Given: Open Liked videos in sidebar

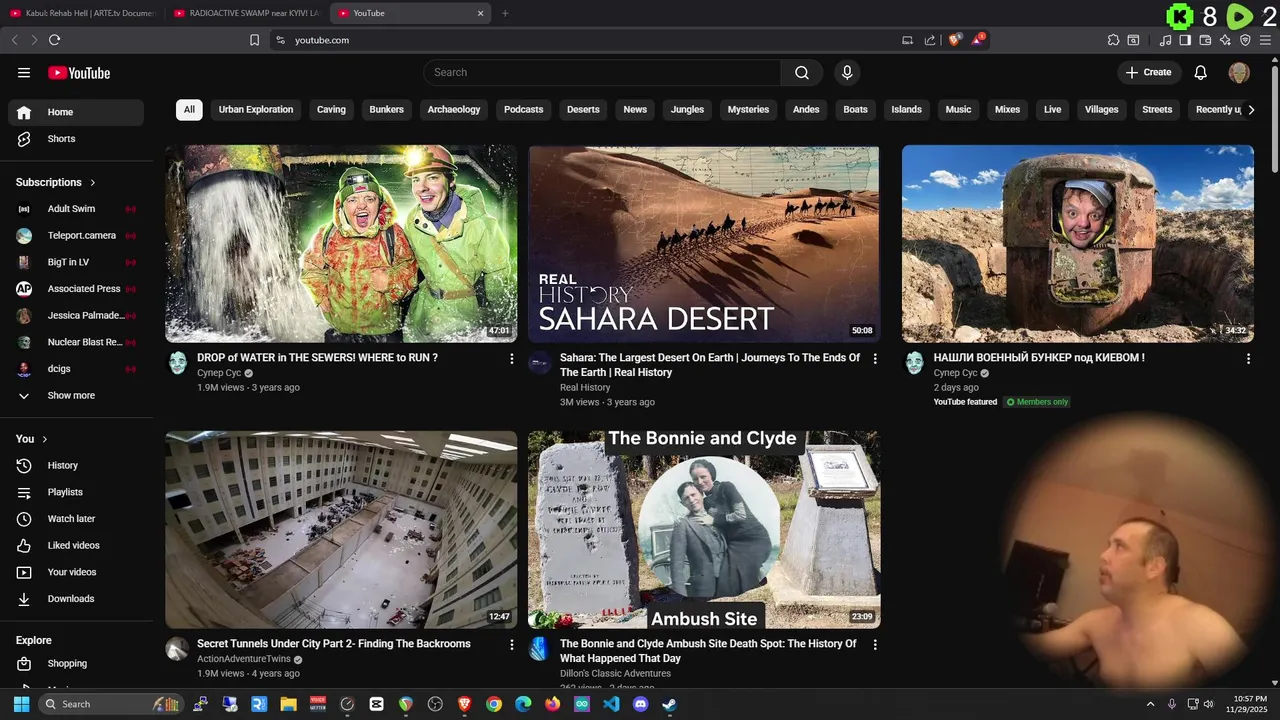Looking at the screenshot, I should [76, 545].
